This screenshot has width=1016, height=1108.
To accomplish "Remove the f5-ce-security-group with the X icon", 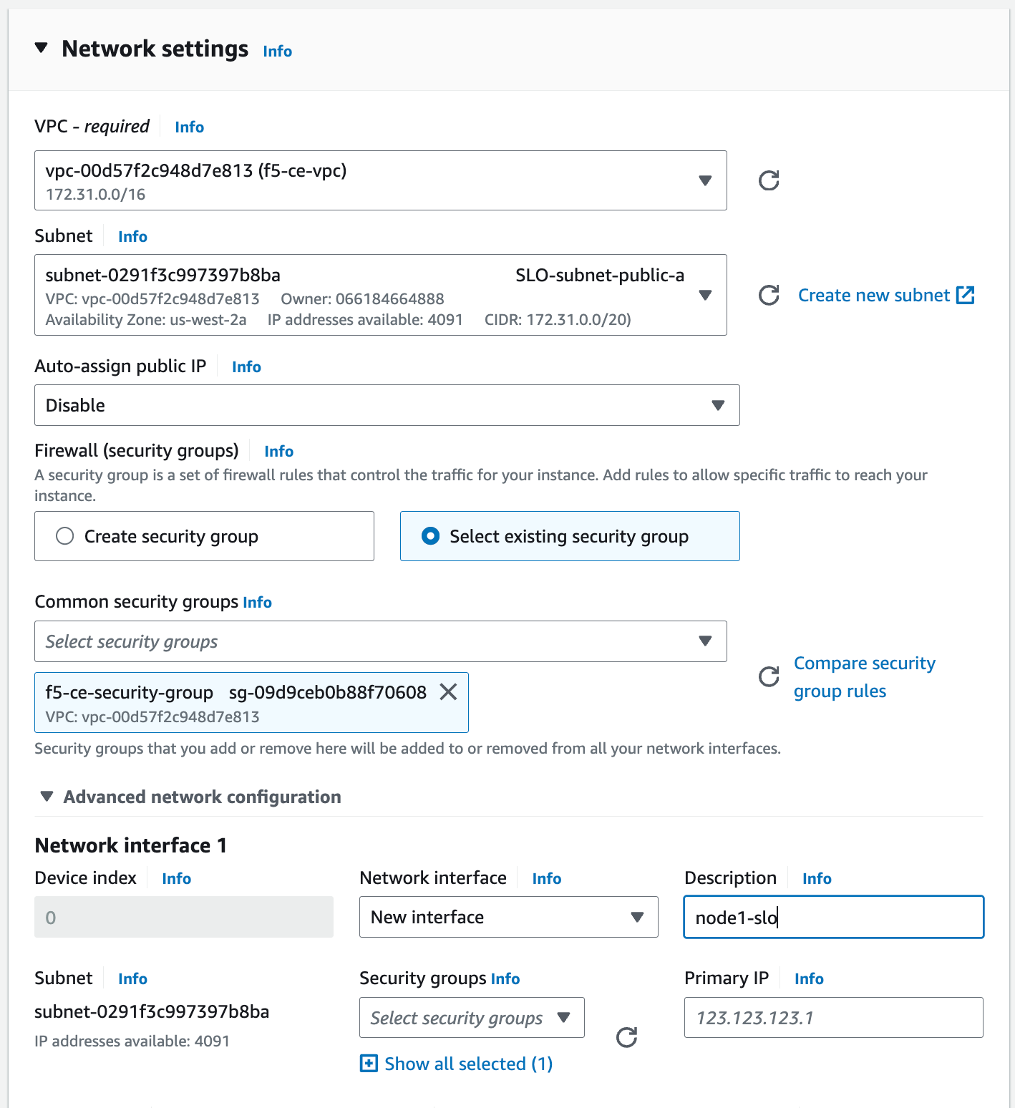I will (x=447, y=691).
